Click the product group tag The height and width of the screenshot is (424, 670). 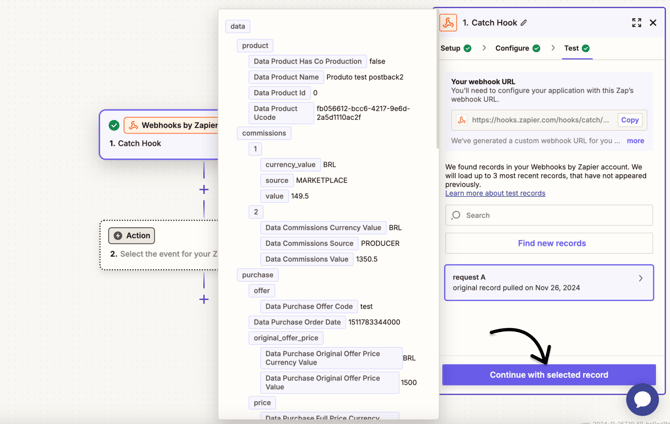(x=255, y=46)
